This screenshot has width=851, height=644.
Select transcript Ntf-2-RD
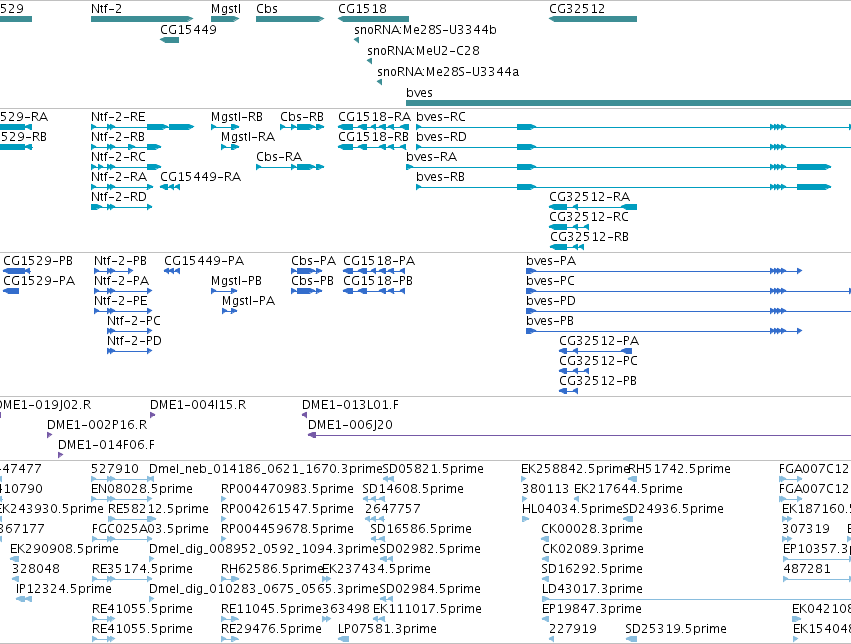pyautogui.click(x=122, y=207)
